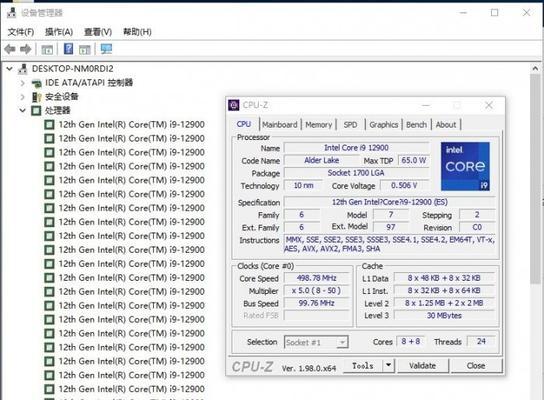The image size is (544, 400).
Task: Click the L1 Inst. cache value
Action: [444, 290]
